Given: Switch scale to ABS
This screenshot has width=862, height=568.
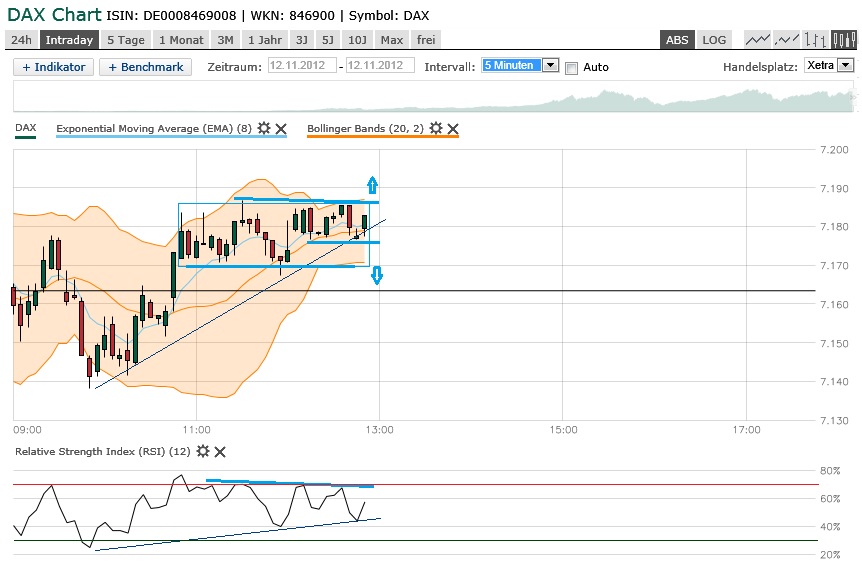Looking at the screenshot, I should coord(677,40).
